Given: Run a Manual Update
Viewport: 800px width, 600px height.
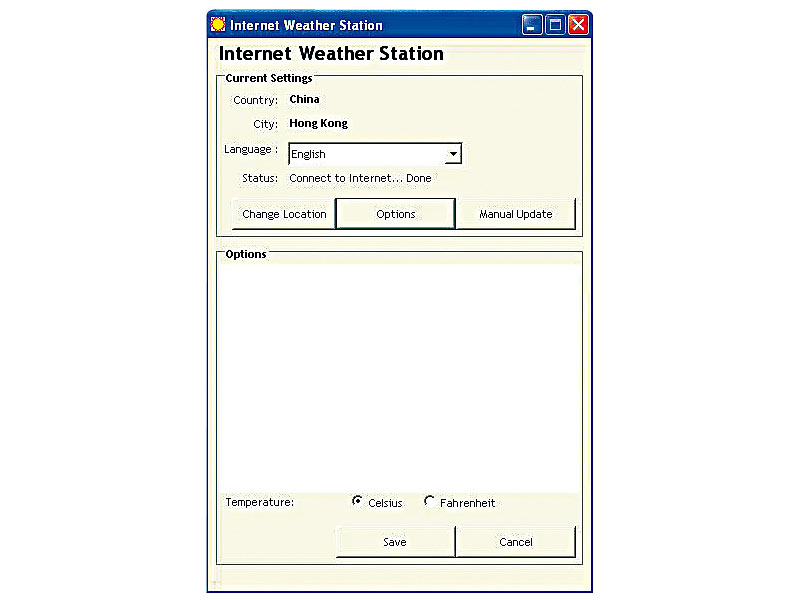Looking at the screenshot, I should (516, 214).
